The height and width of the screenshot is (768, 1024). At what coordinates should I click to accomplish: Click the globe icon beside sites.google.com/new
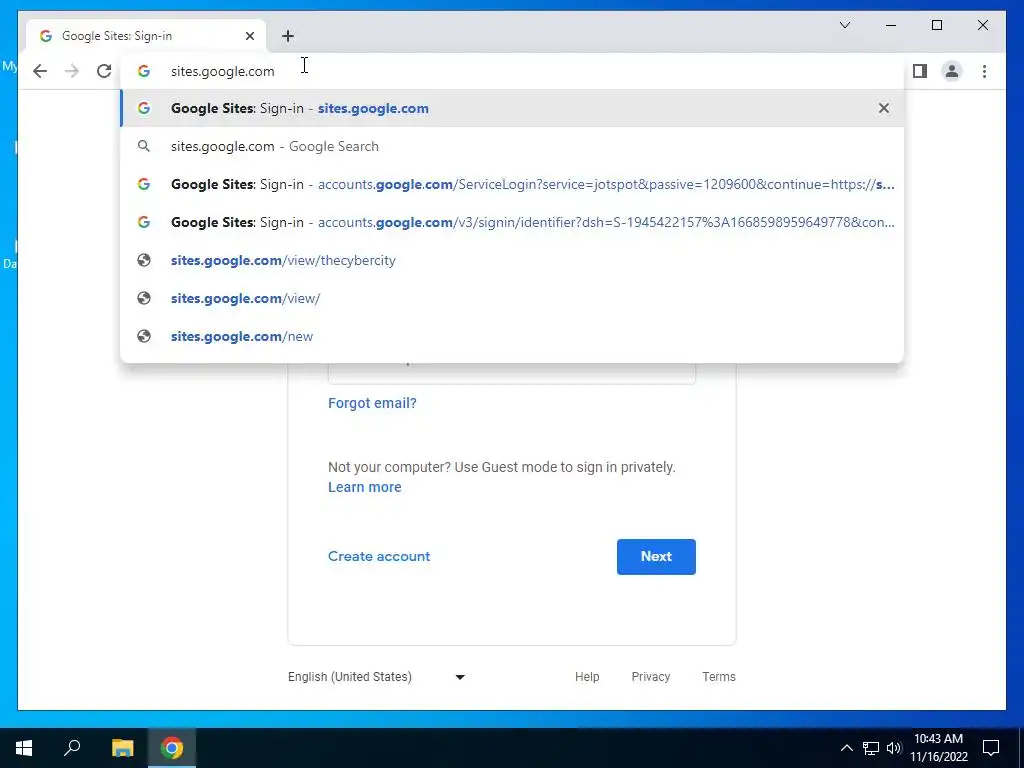coord(144,336)
